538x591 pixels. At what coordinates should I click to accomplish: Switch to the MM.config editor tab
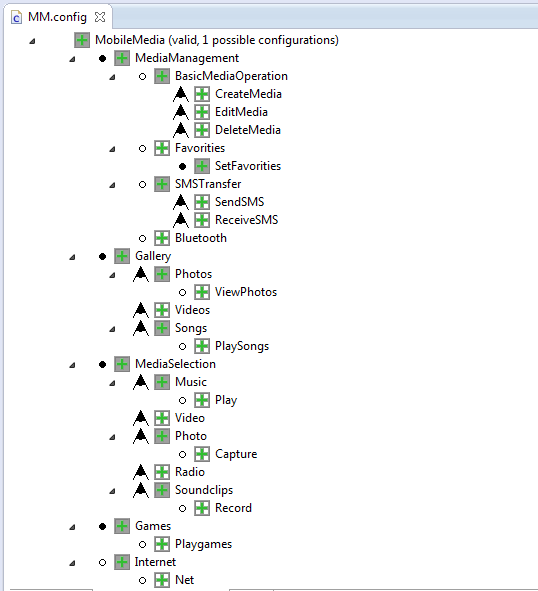pyautogui.click(x=57, y=17)
